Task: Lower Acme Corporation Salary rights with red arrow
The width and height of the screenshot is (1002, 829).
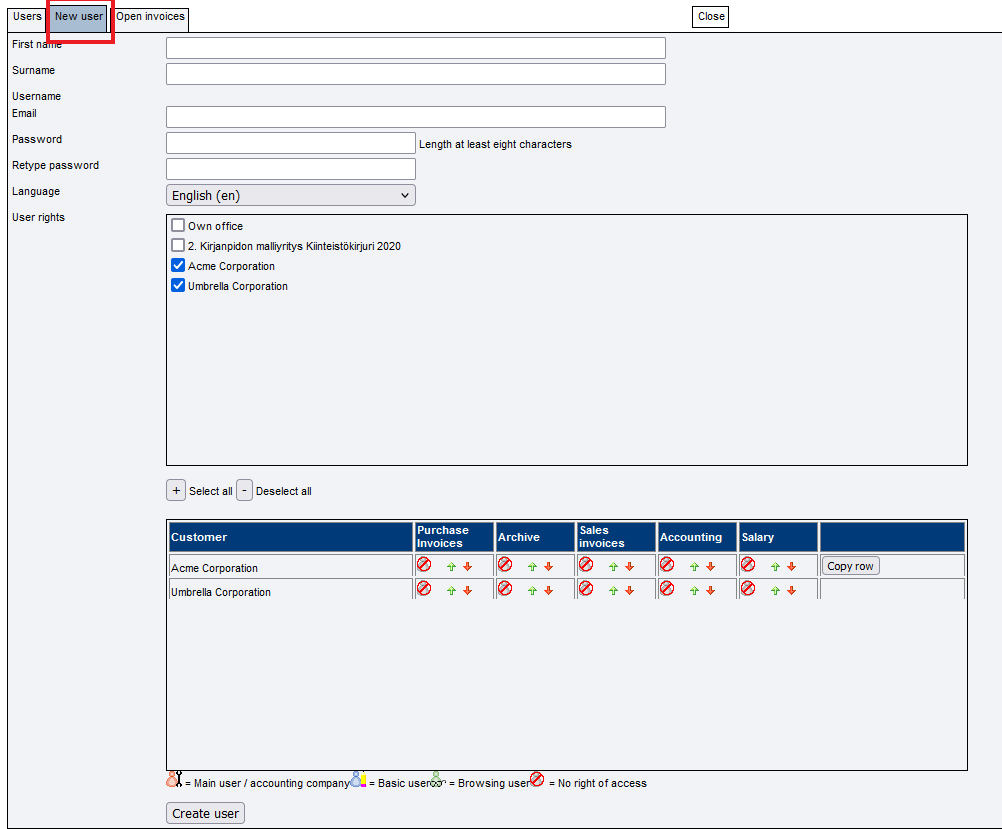Action: (792, 567)
